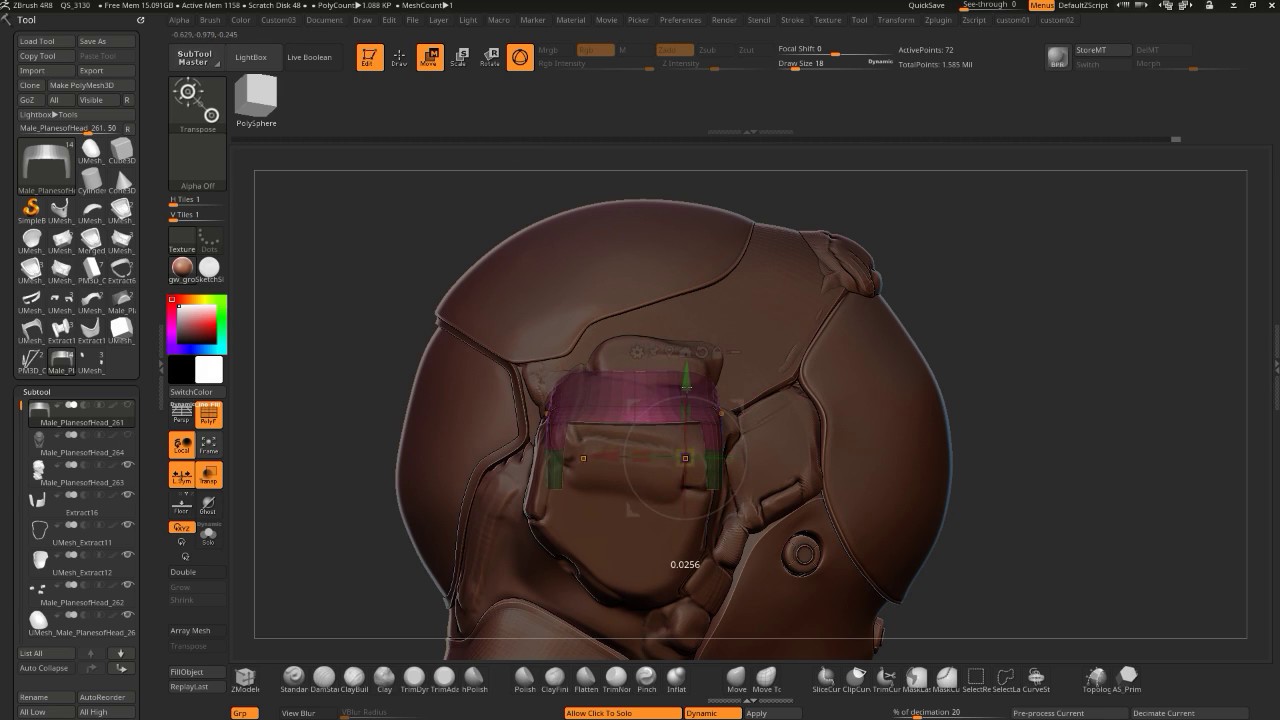Hide the Male_PlanesofHead_263 subtool

pyautogui.click(x=127, y=465)
